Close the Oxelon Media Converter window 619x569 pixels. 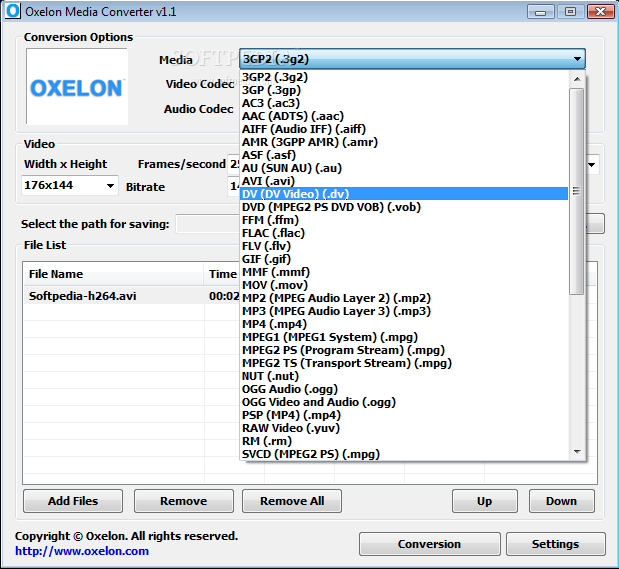(x=600, y=12)
